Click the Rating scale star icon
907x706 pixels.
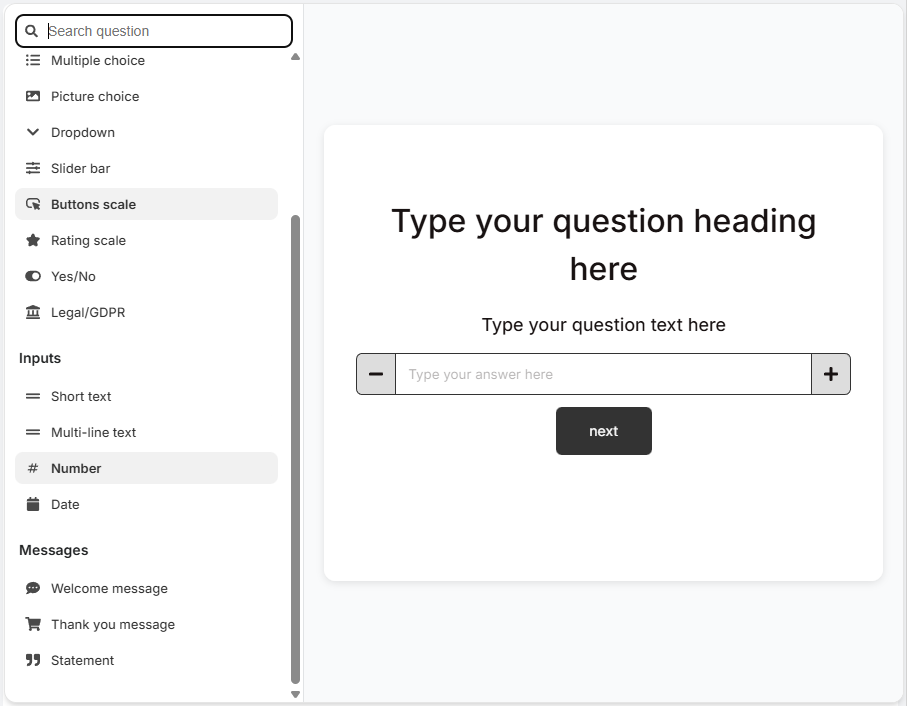point(33,240)
